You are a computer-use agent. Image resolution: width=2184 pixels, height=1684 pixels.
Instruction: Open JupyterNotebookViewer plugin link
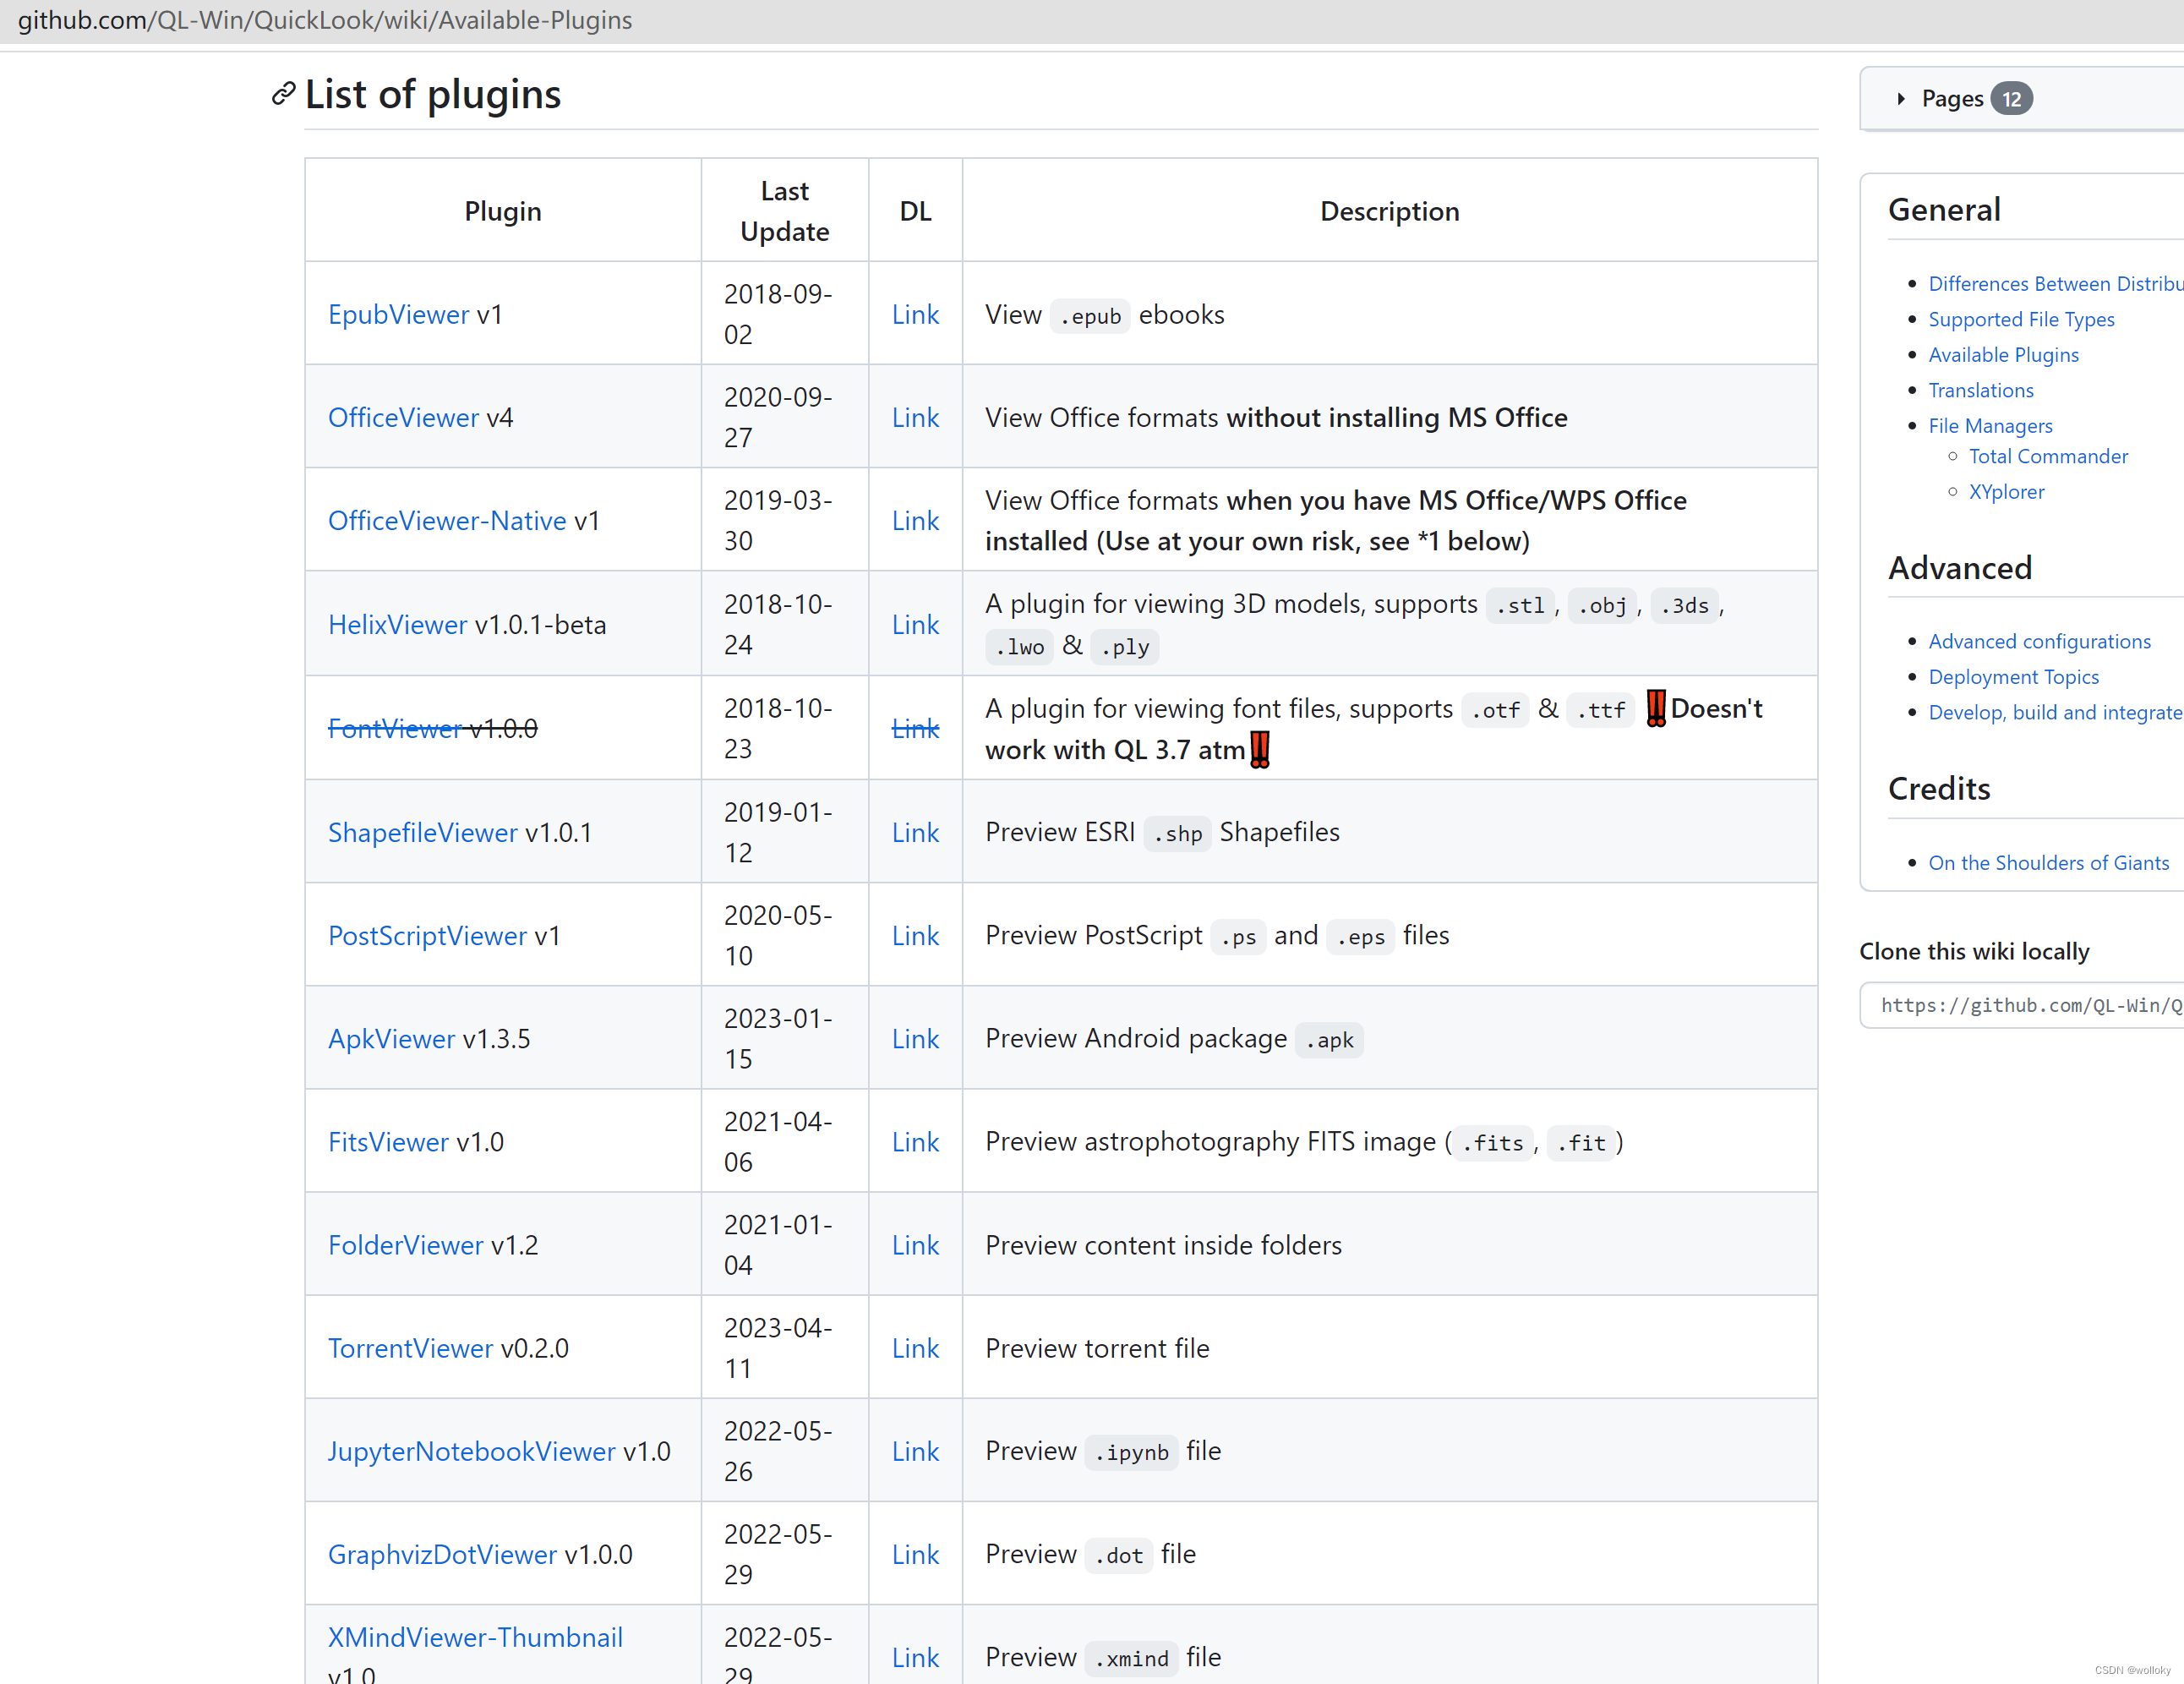[x=471, y=1451]
